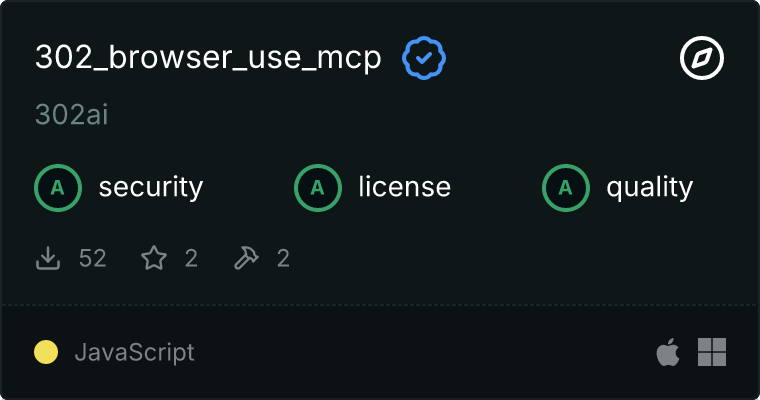Click the download count 52

(93, 258)
